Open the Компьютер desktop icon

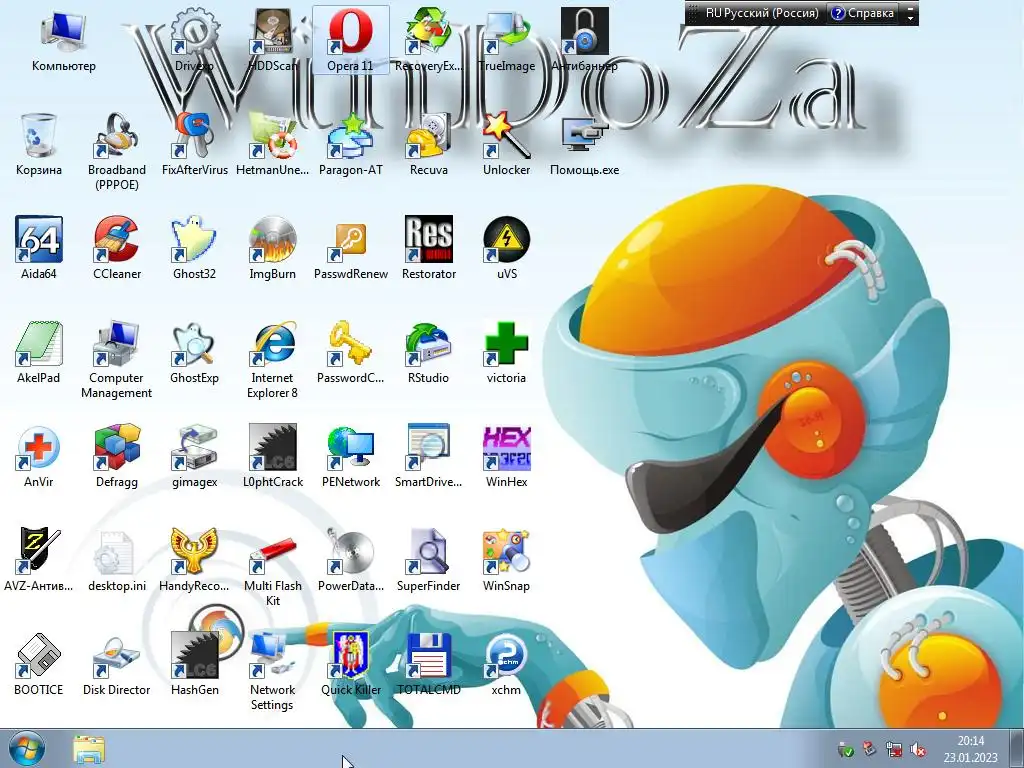tap(63, 40)
